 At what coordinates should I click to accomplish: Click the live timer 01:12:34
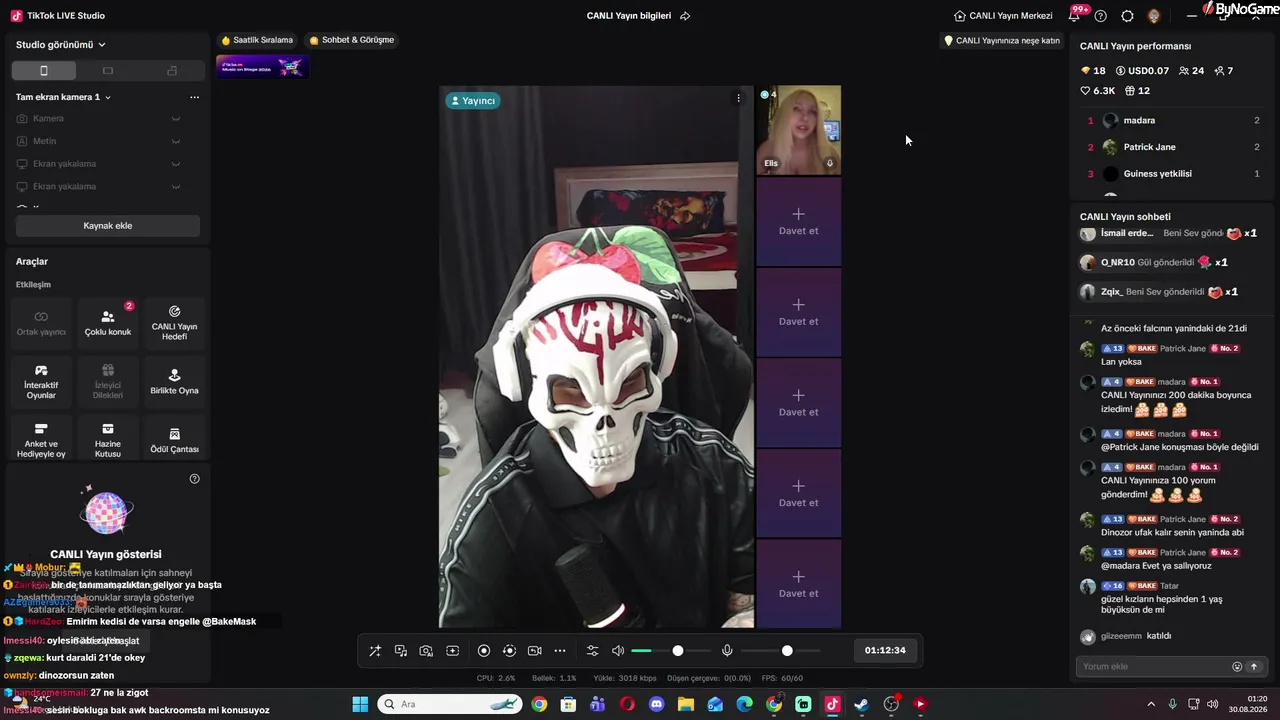coord(885,651)
